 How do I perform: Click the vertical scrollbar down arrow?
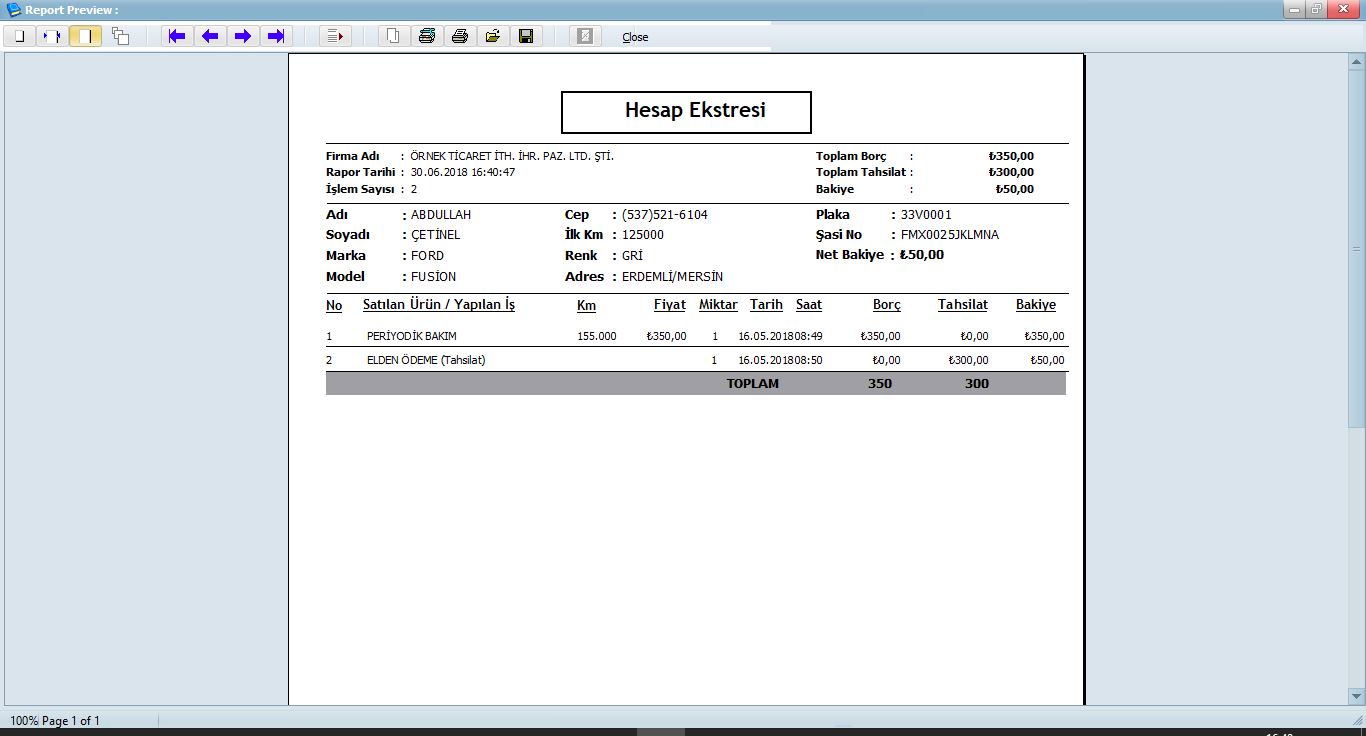coord(1356,696)
